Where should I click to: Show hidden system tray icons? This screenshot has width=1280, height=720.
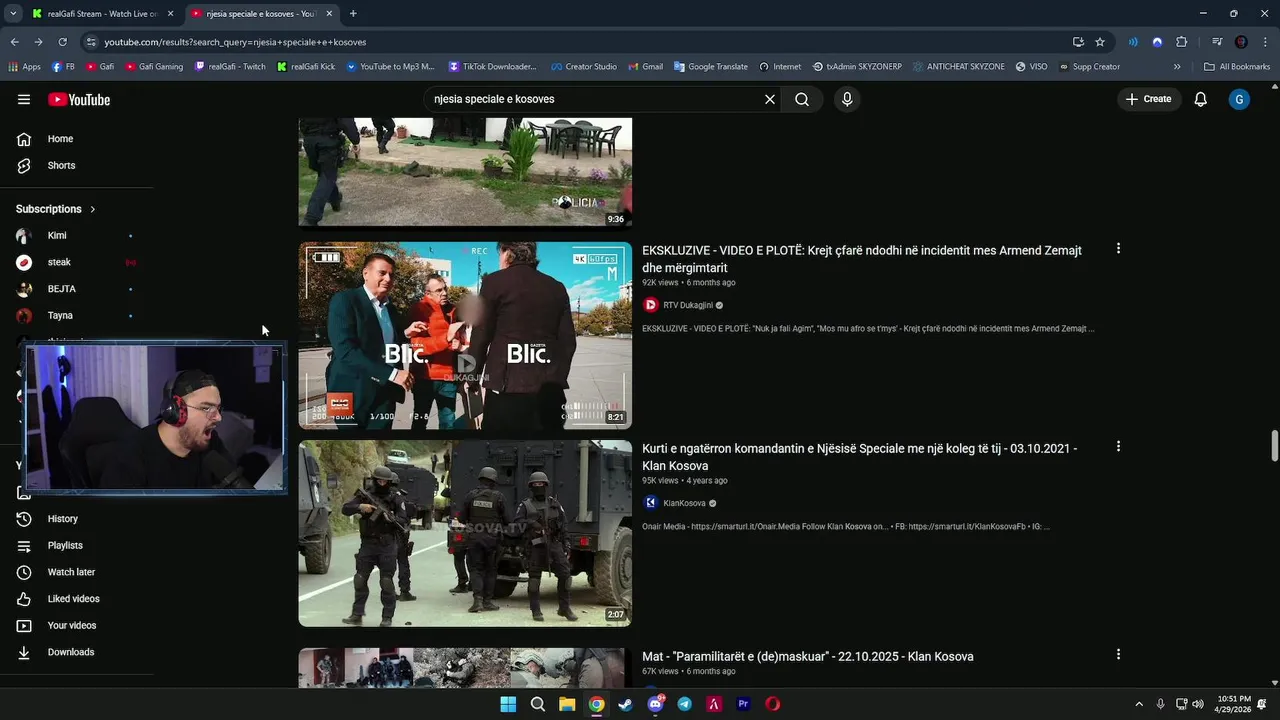click(1139, 704)
